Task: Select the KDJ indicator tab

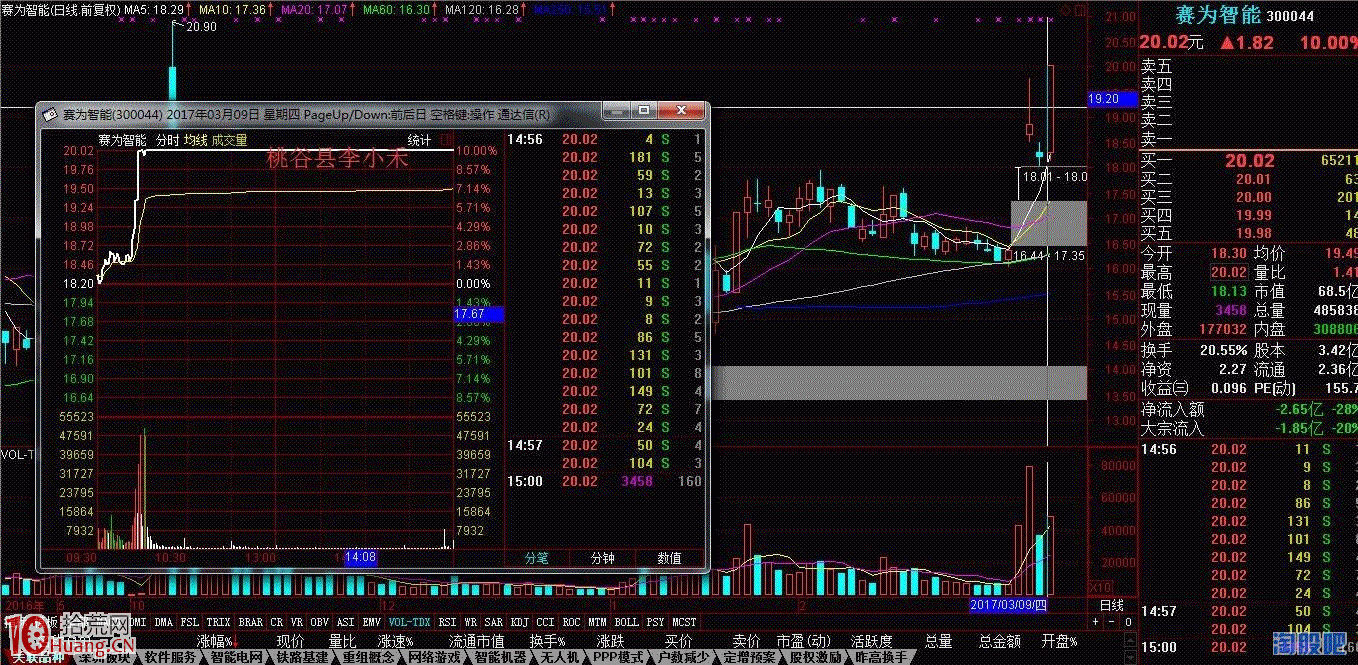Action: tap(520, 622)
